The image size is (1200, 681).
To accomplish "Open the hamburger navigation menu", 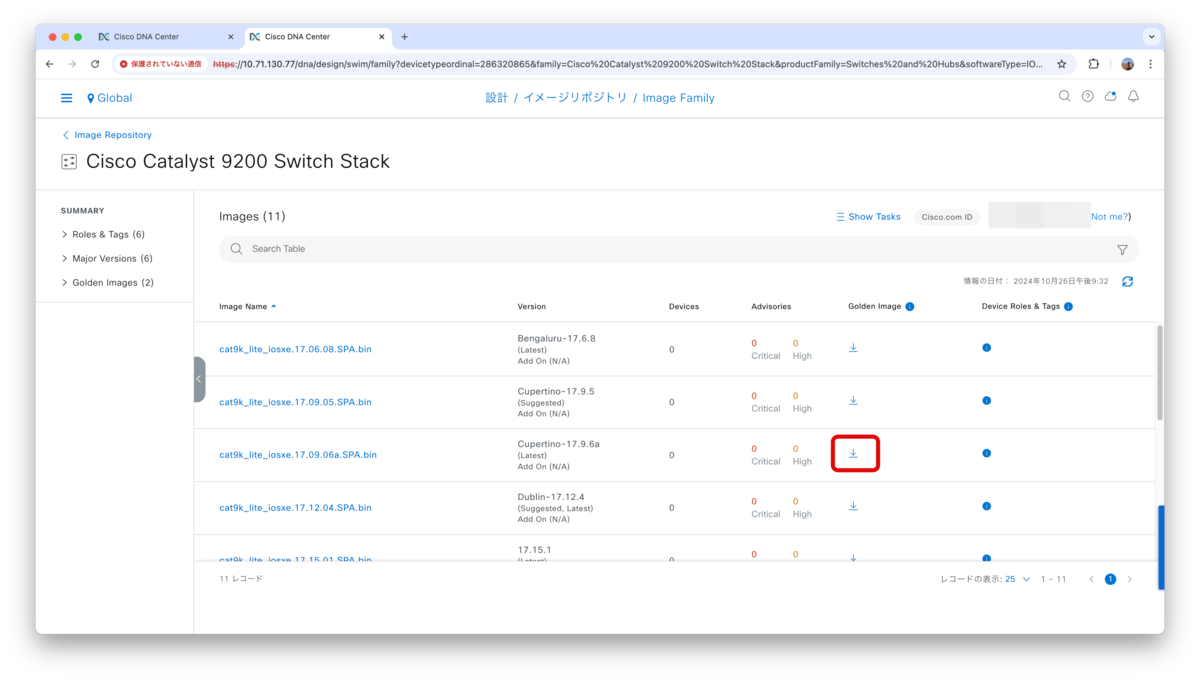I will (66, 98).
